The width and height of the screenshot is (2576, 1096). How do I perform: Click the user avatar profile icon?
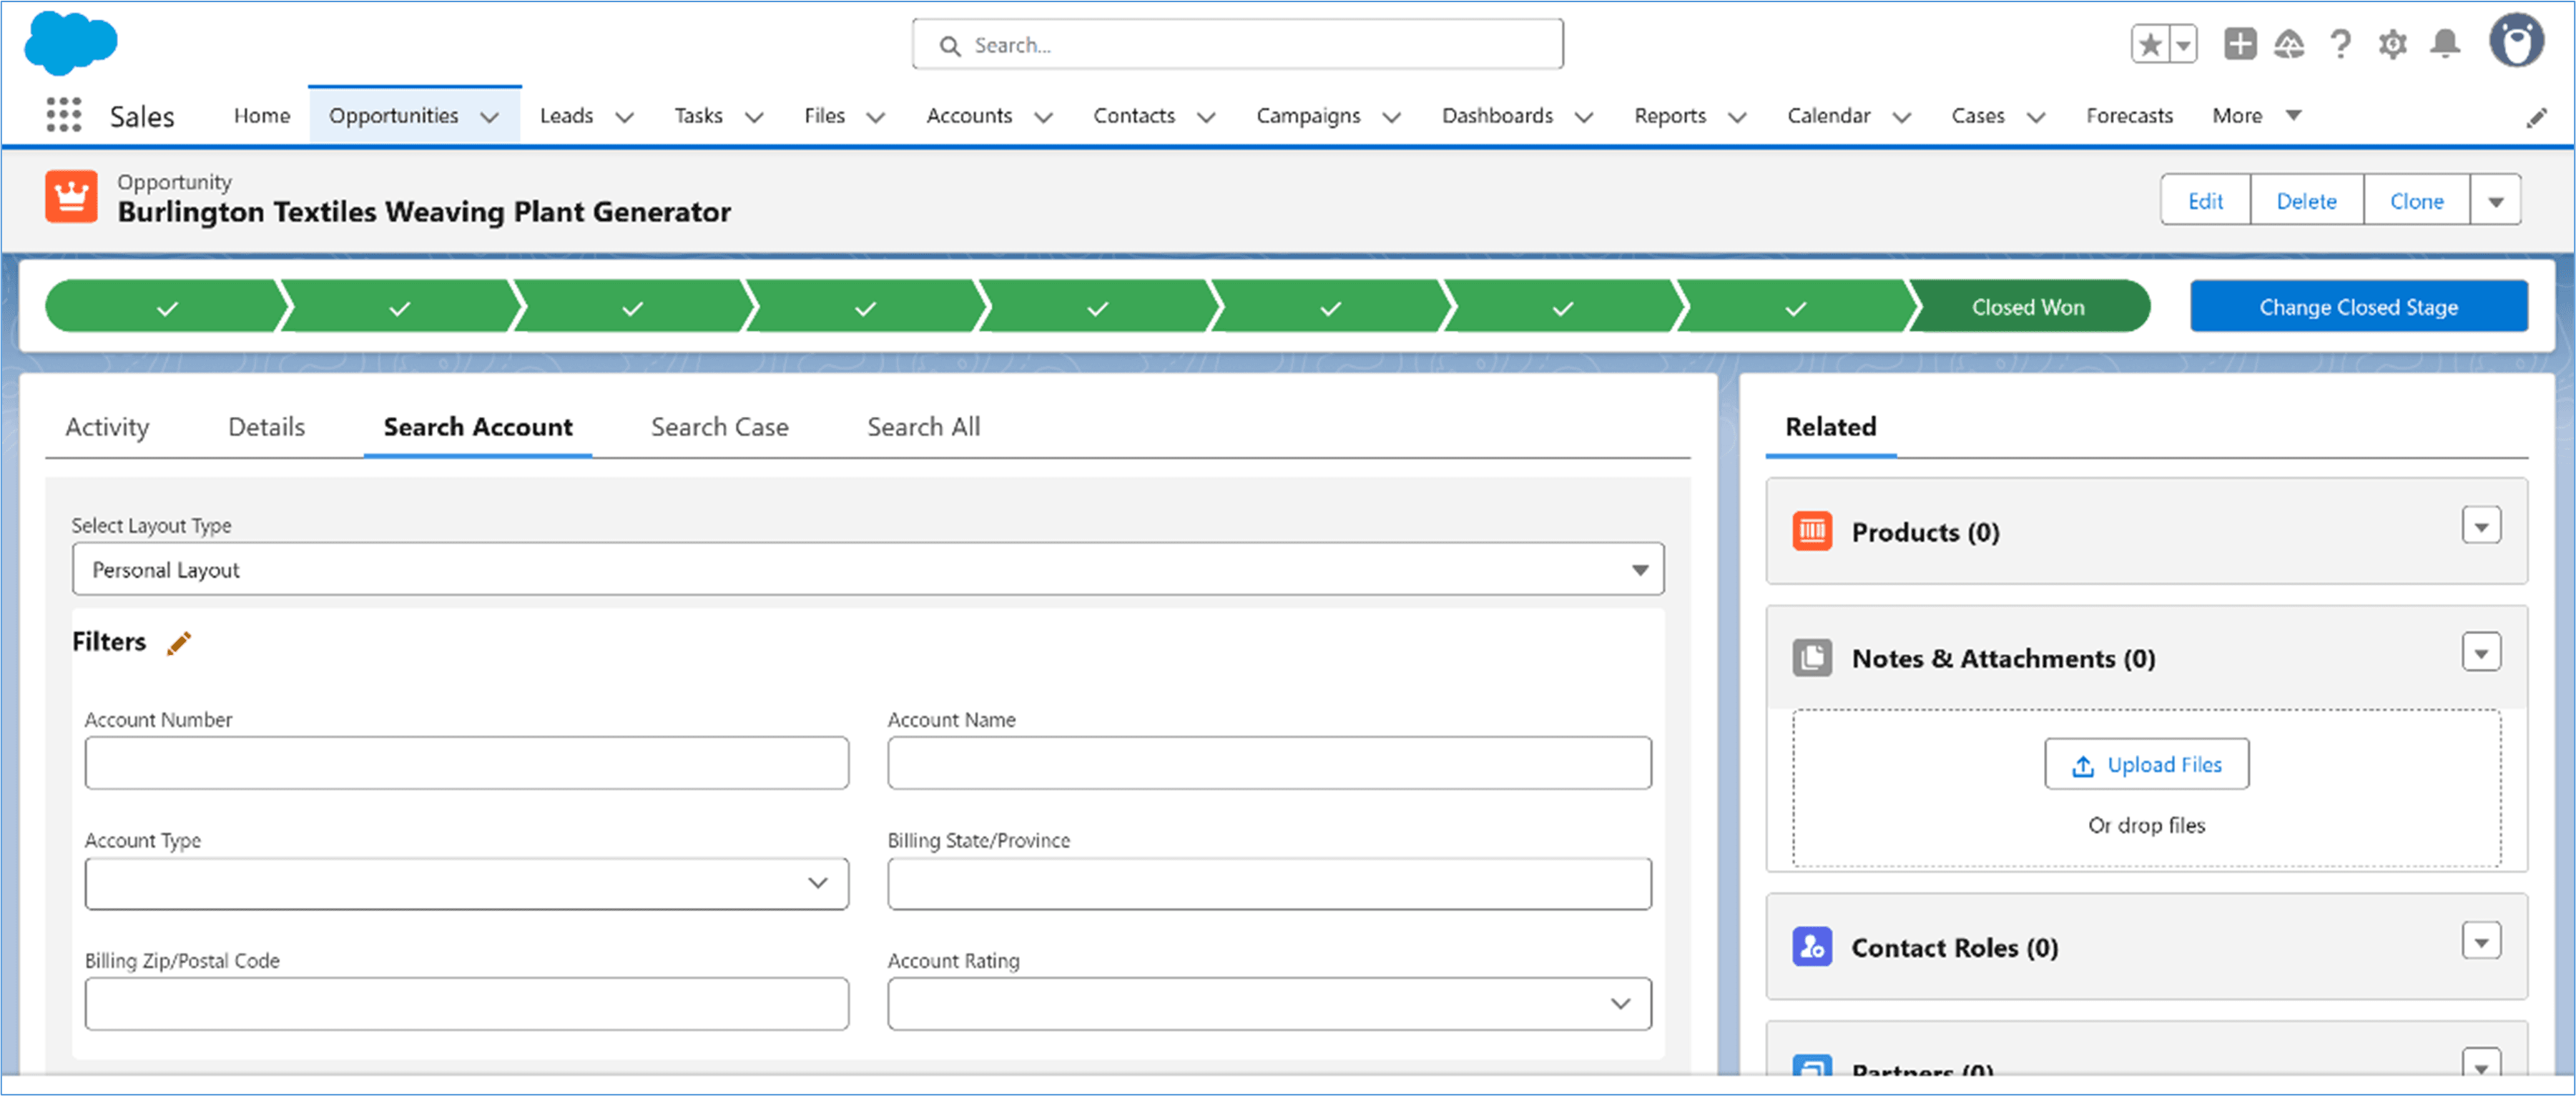click(x=2516, y=41)
